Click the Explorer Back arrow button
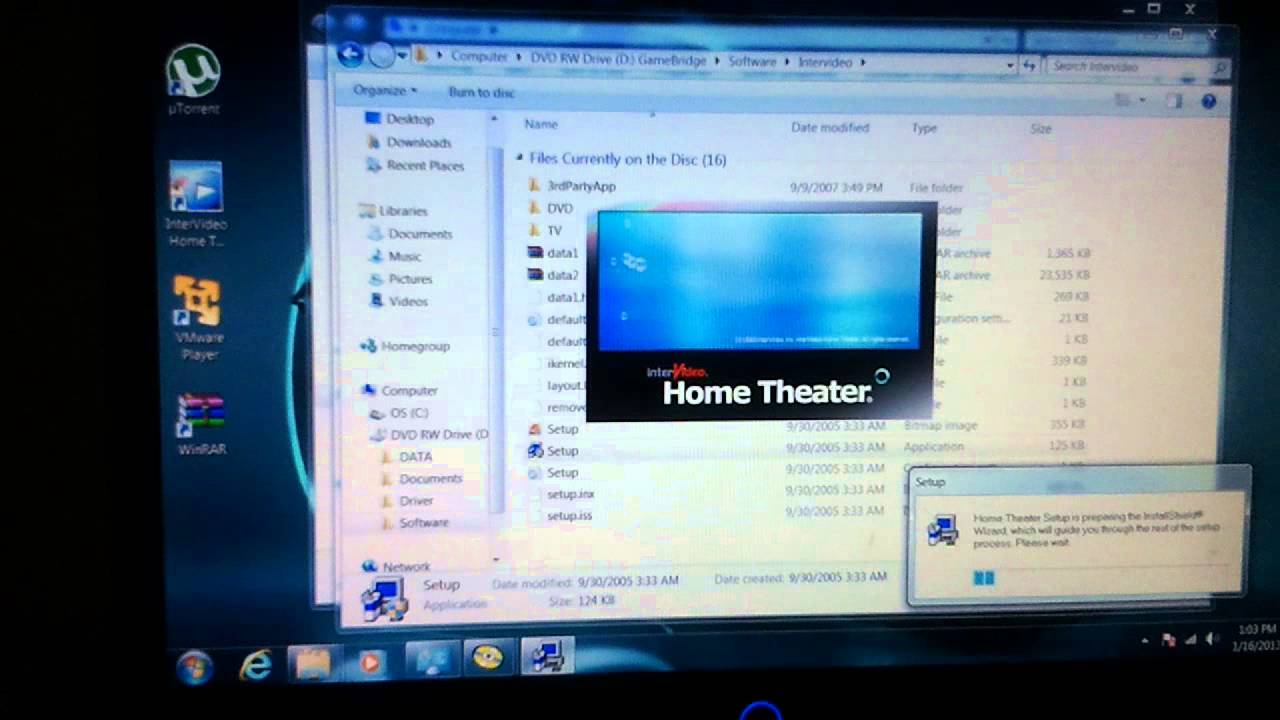The image size is (1280, 720). pyautogui.click(x=350, y=55)
